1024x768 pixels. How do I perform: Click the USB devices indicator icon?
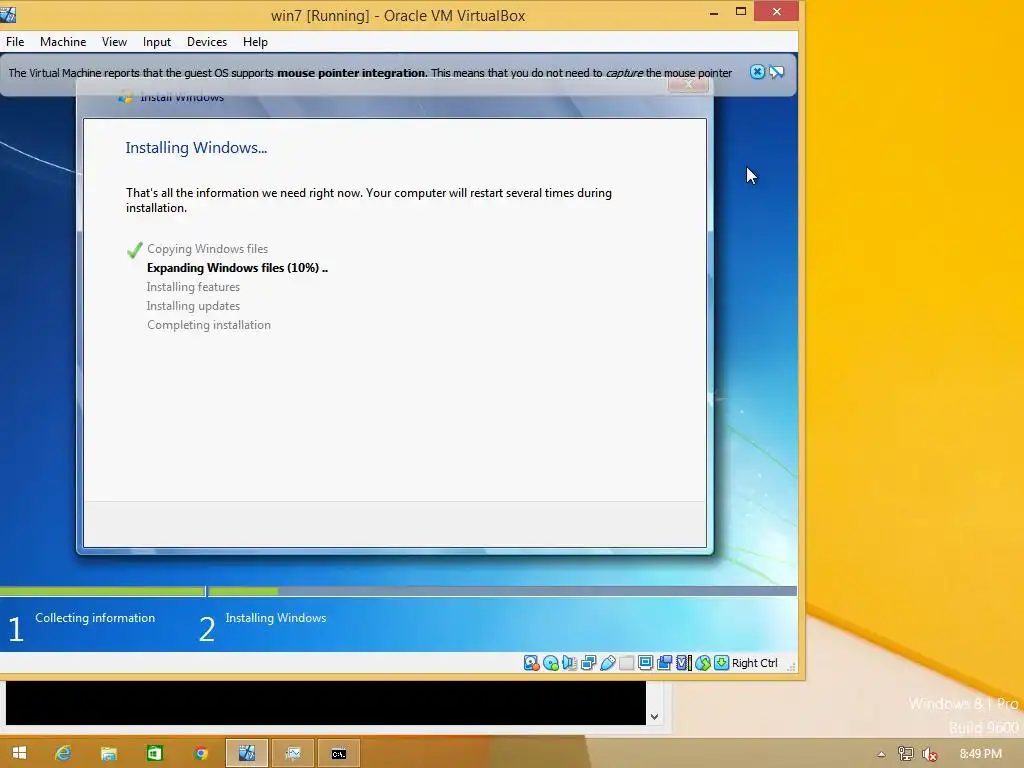click(x=607, y=663)
